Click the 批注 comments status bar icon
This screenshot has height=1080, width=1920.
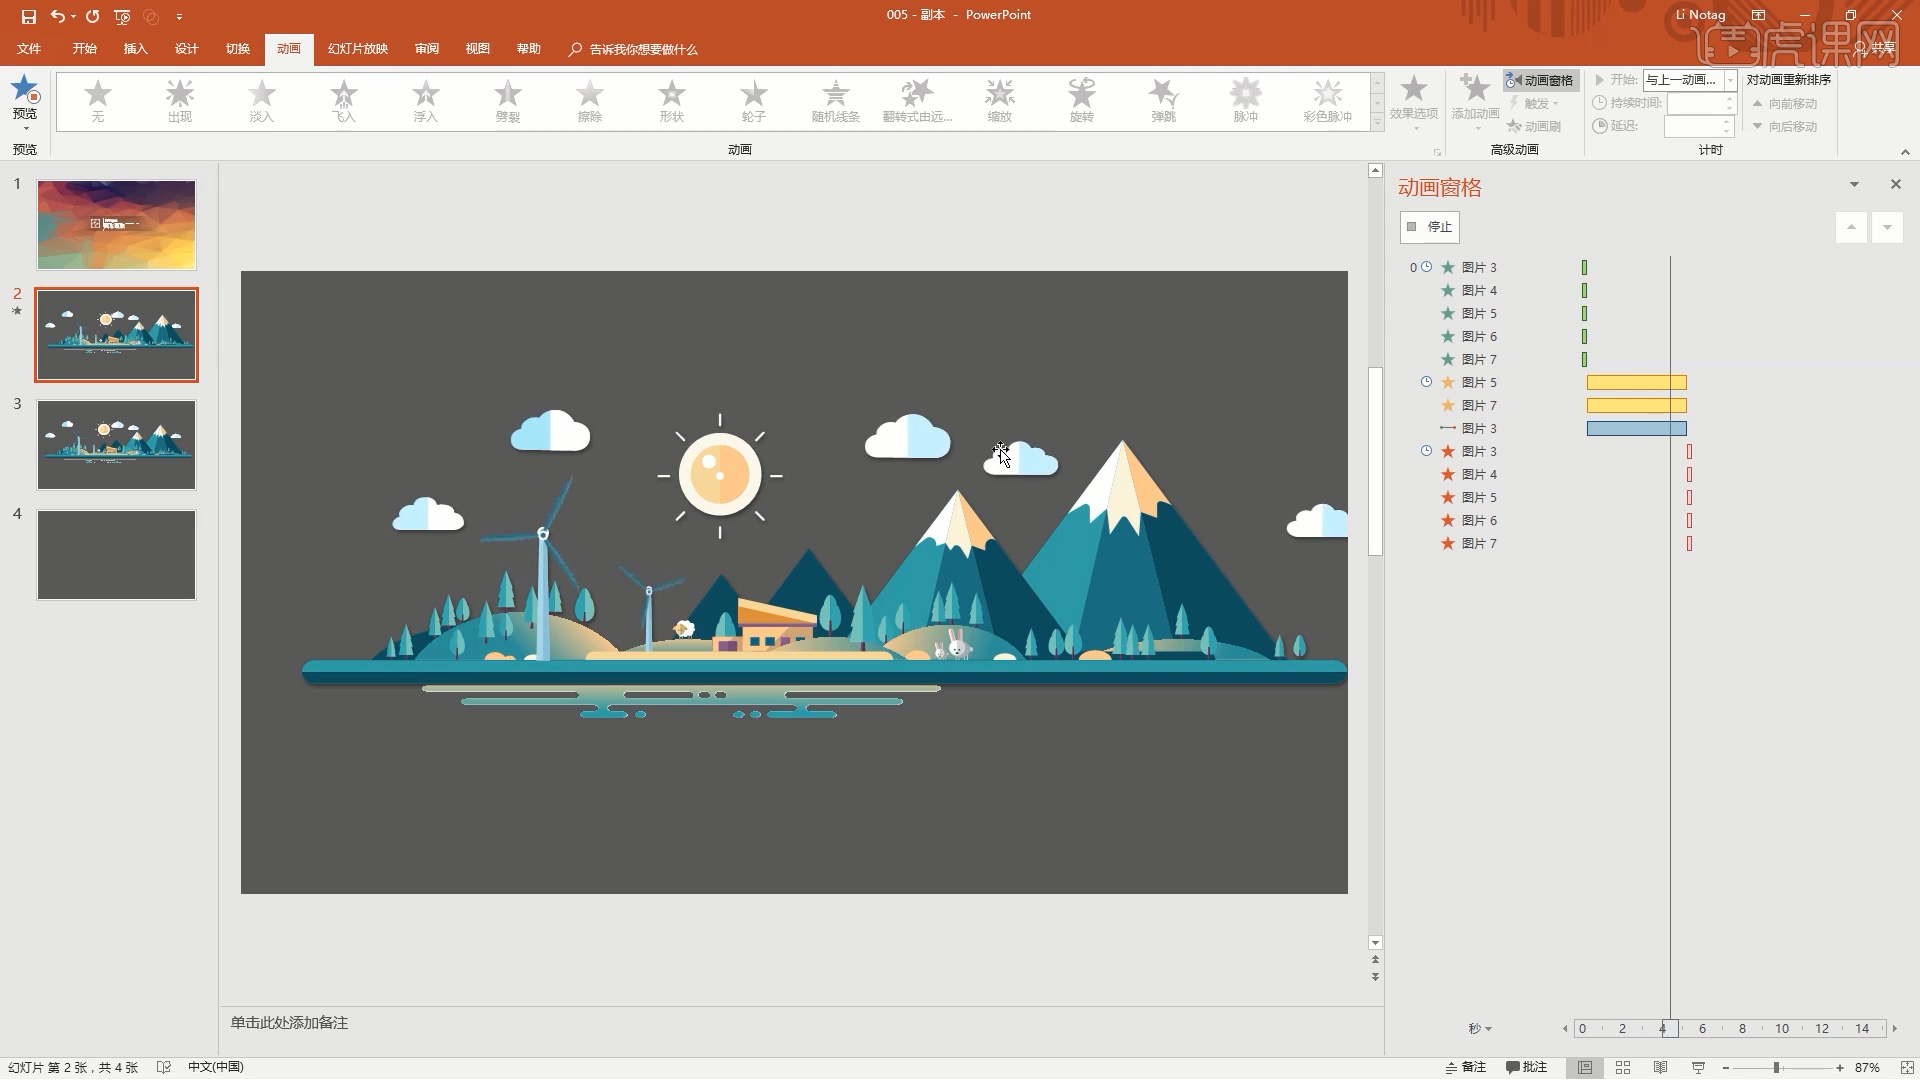[1527, 1068]
